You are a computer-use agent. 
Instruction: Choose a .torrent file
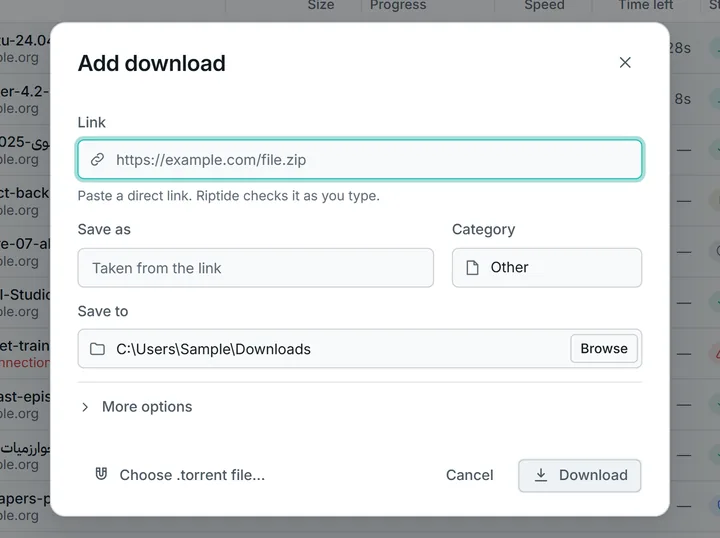tap(180, 475)
